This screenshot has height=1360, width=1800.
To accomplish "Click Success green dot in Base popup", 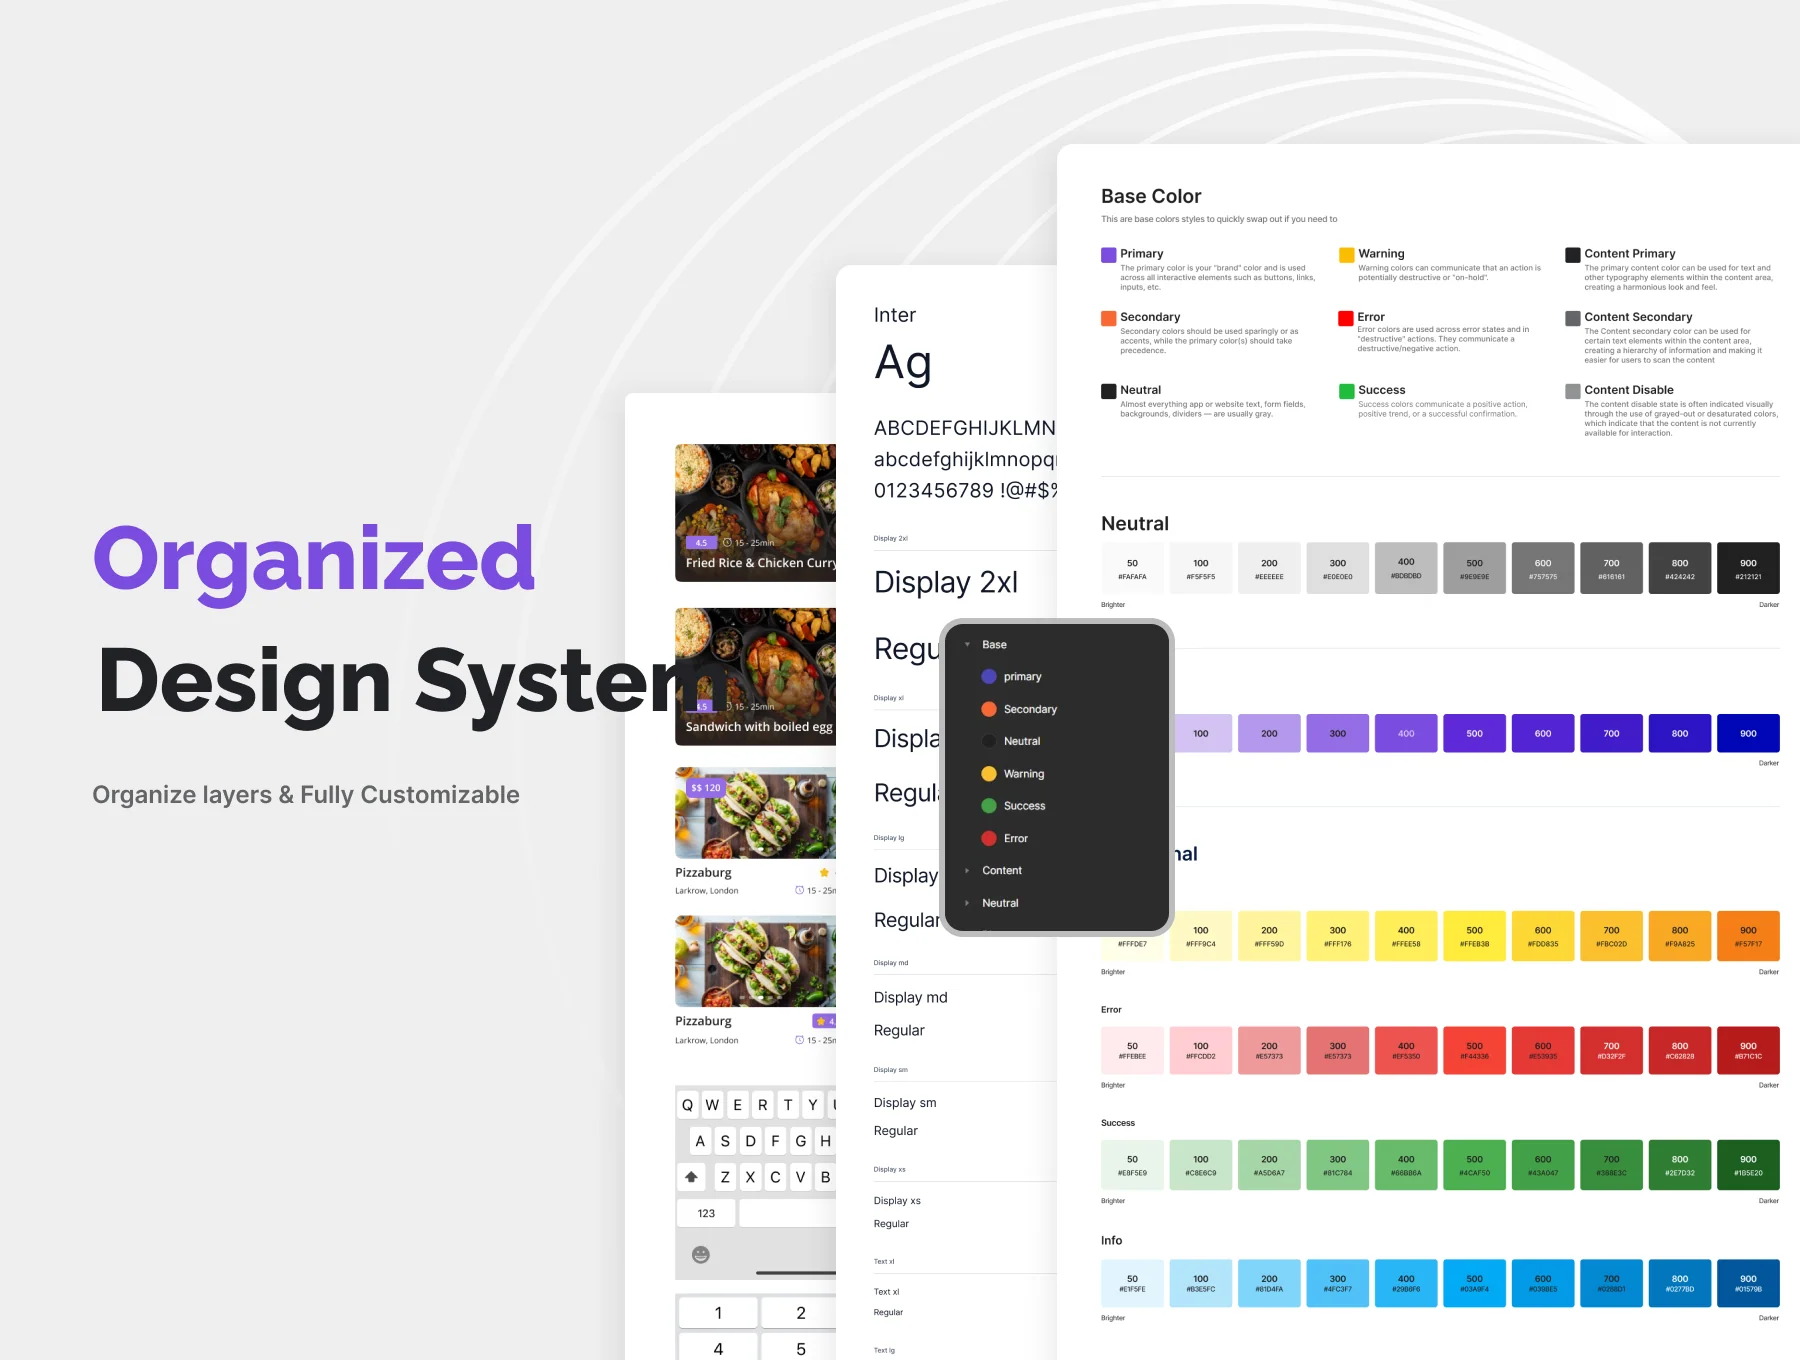I will click(989, 806).
